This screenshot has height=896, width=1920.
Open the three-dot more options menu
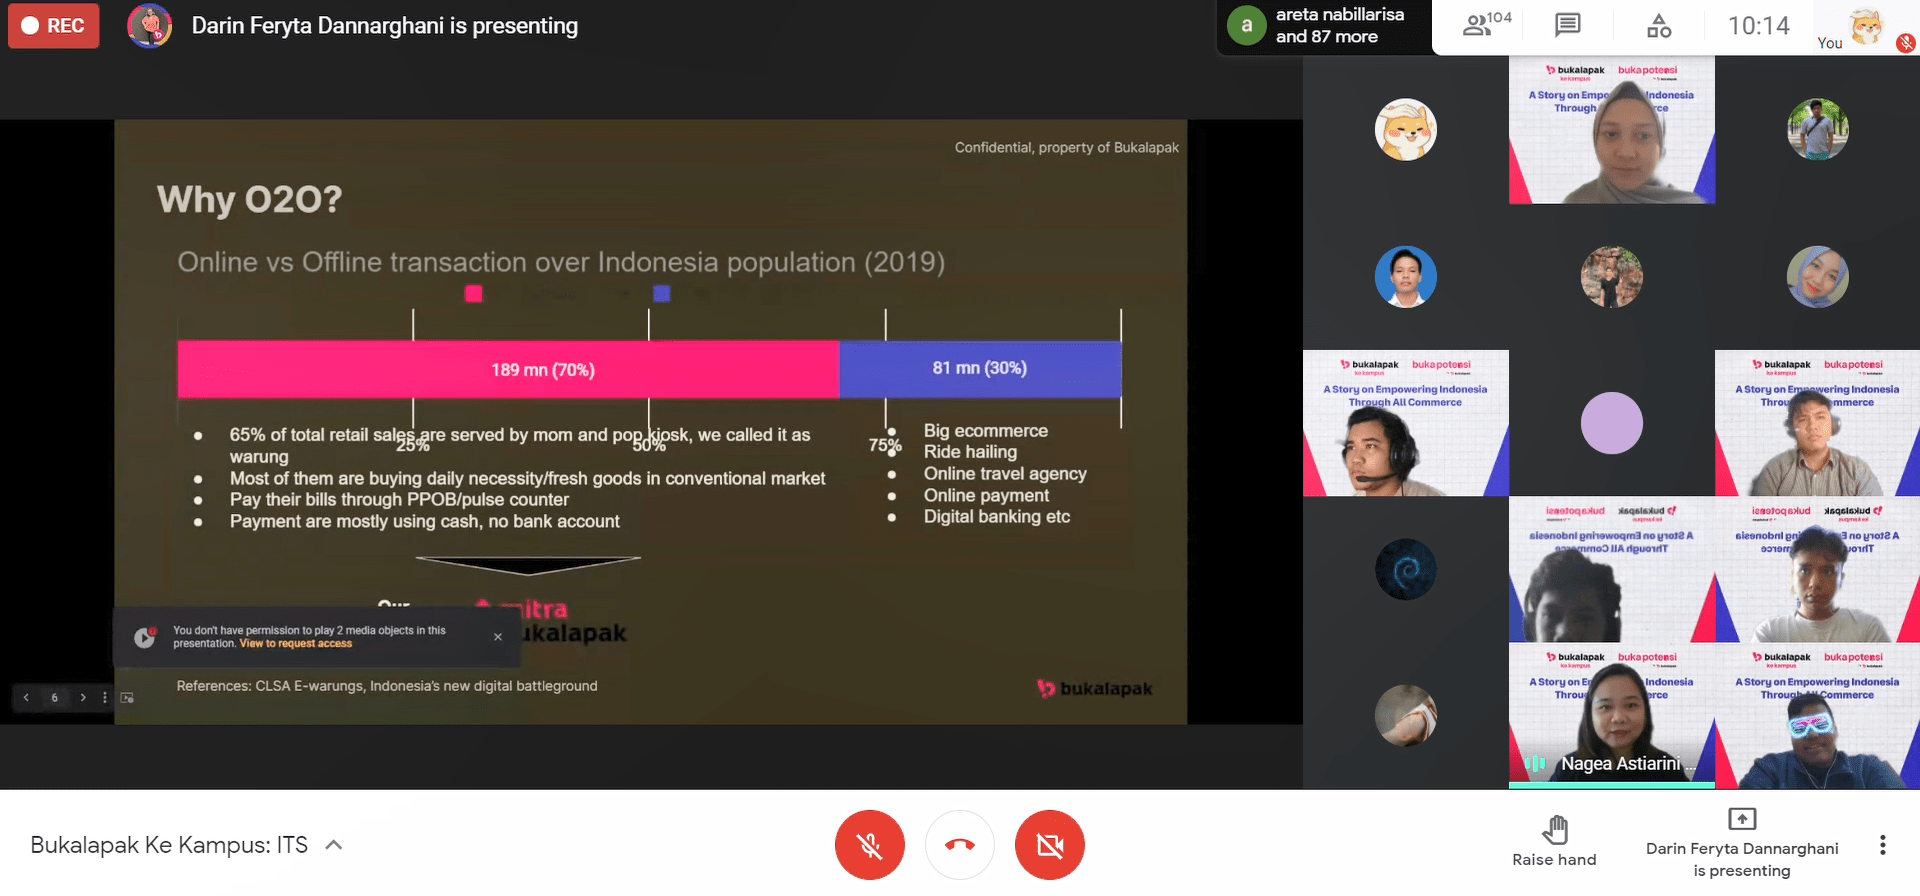click(1882, 845)
